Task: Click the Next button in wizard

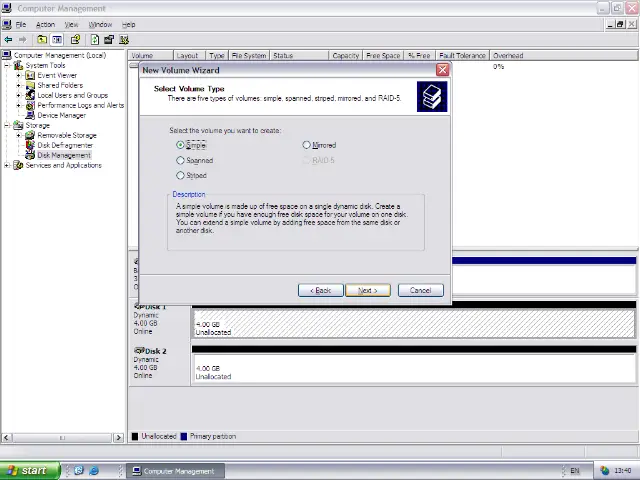Action: tap(368, 291)
